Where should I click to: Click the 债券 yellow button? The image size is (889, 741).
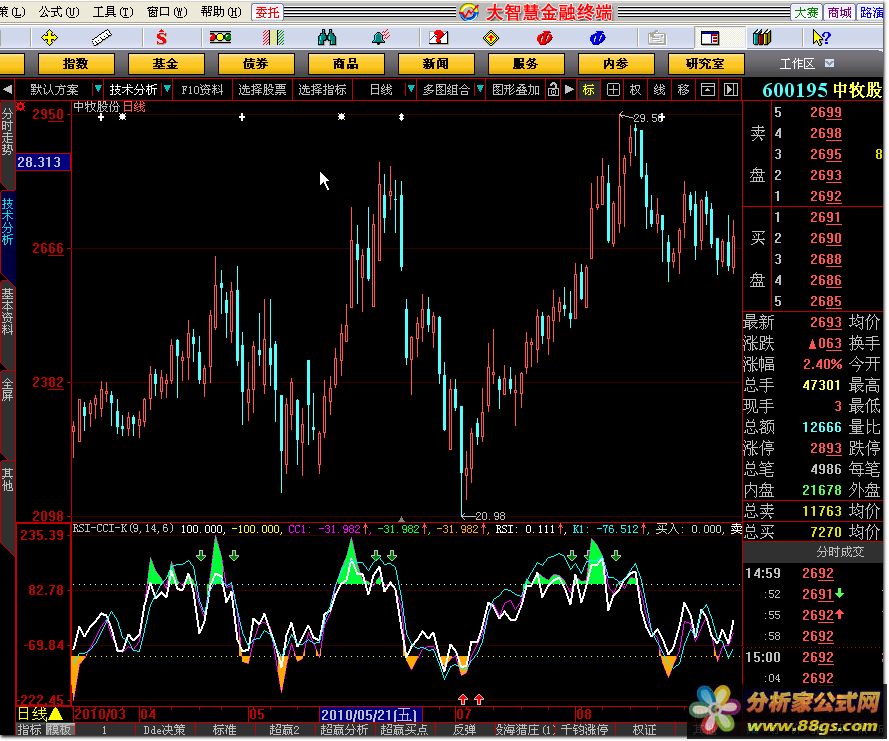[x=256, y=63]
